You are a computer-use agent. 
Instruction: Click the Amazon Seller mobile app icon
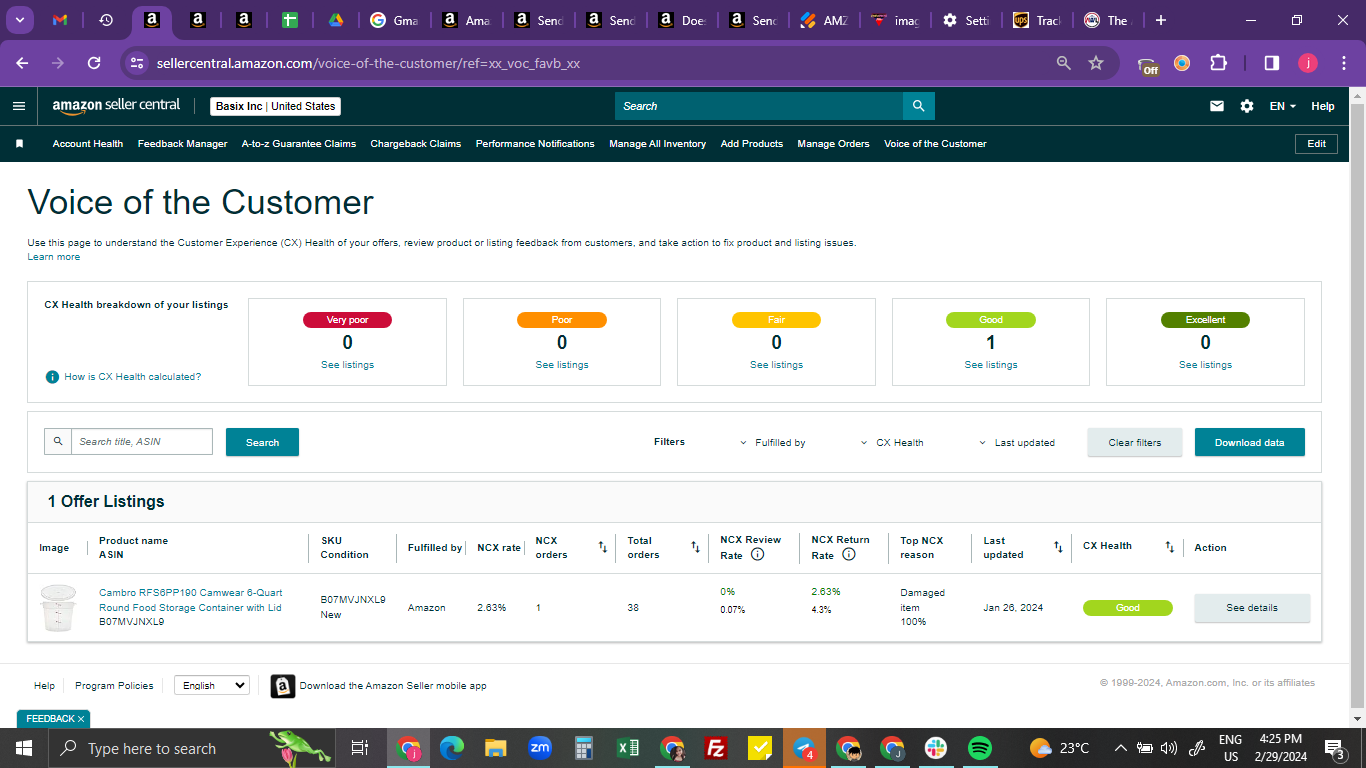pos(283,686)
